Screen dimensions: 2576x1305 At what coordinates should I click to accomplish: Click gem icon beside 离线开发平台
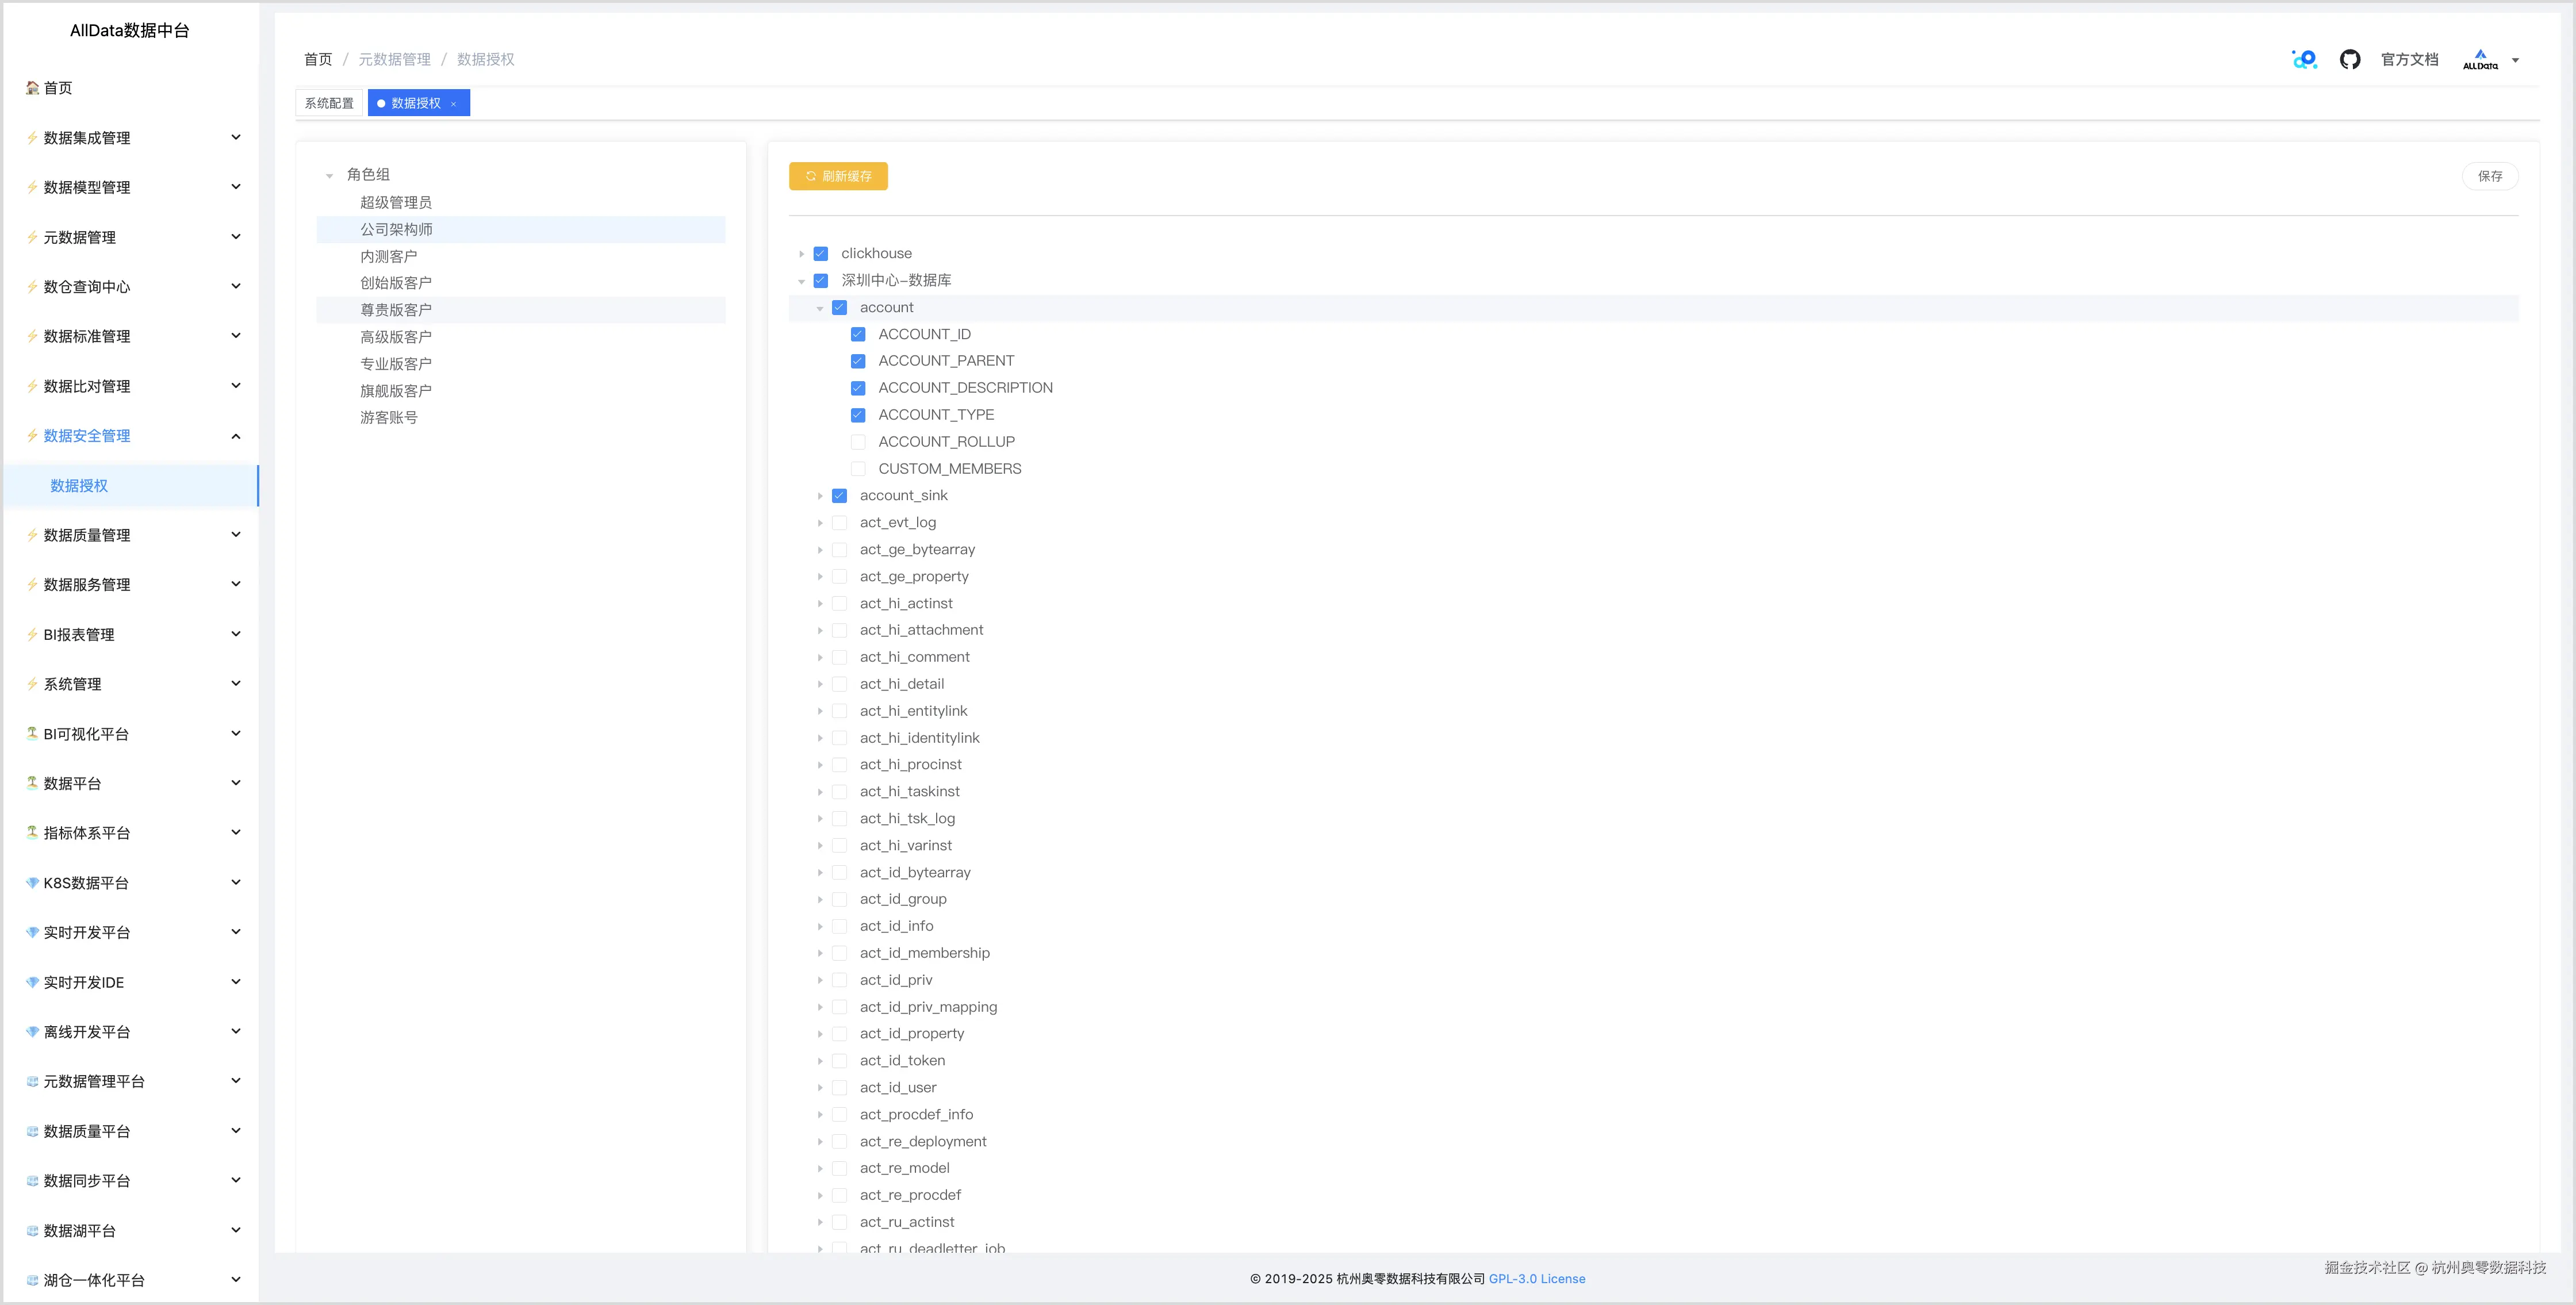click(x=32, y=1032)
